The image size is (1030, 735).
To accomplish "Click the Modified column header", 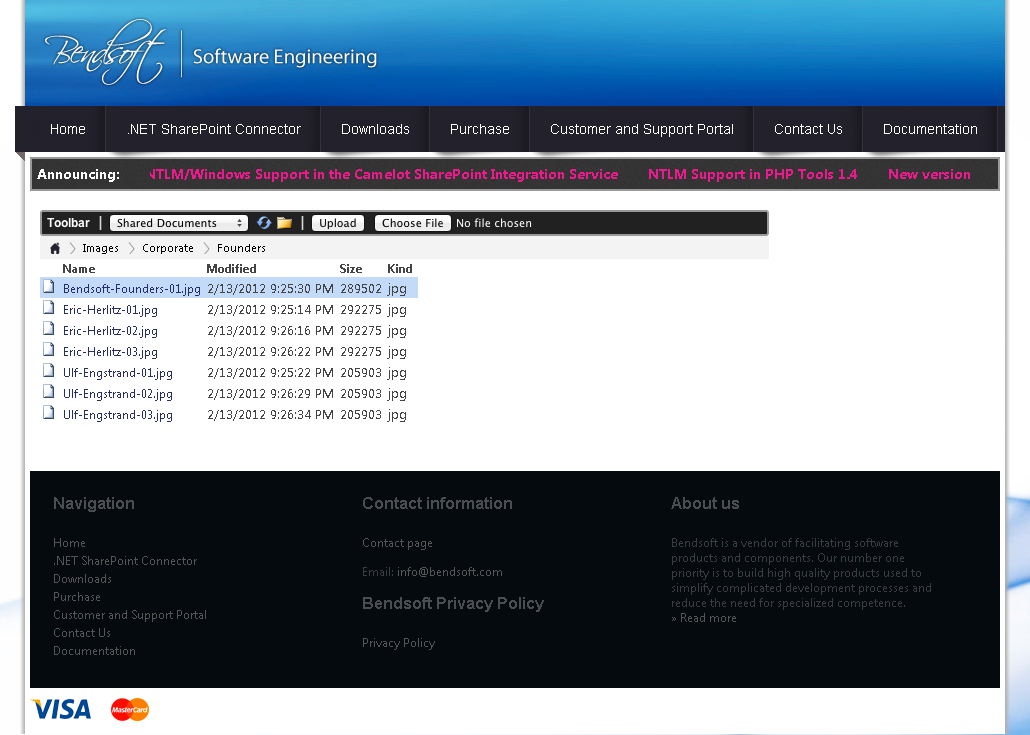I will coord(231,269).
